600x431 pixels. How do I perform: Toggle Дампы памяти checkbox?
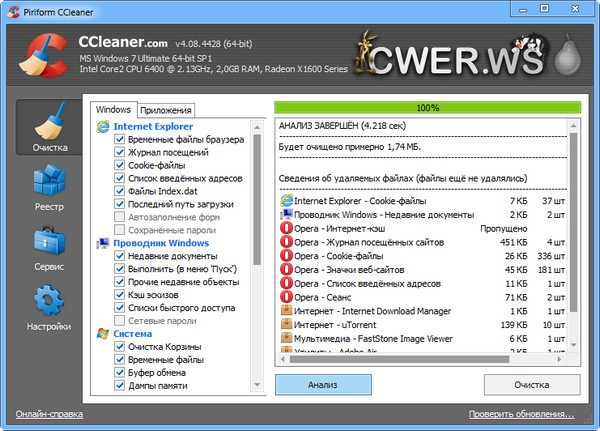(x=119, y=385)
